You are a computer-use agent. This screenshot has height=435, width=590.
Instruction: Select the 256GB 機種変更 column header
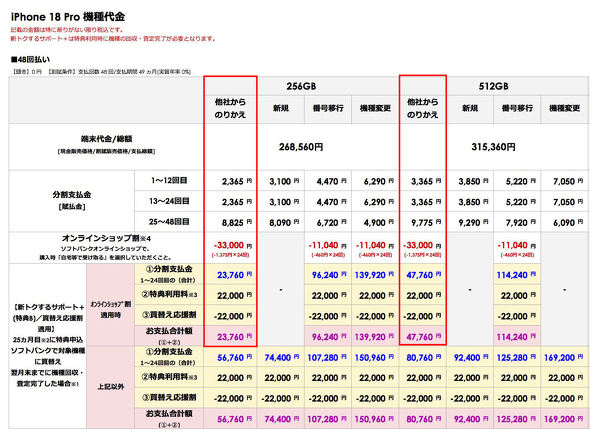point(375,108)
